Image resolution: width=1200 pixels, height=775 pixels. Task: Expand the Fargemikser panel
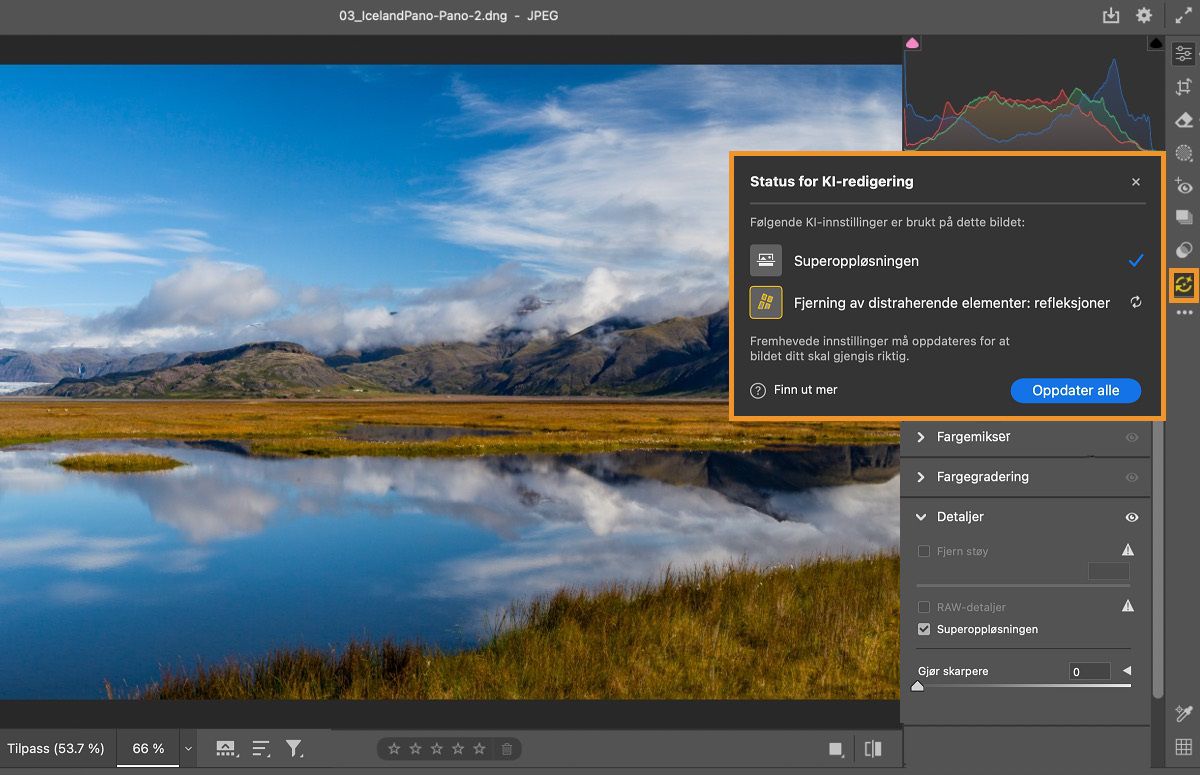921,437
